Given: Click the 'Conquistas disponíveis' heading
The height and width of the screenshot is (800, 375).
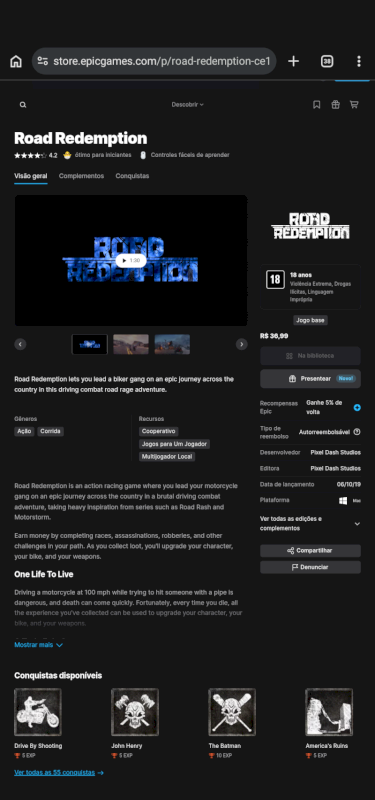Looking at the screenshot, I should (x=58, y=676).
